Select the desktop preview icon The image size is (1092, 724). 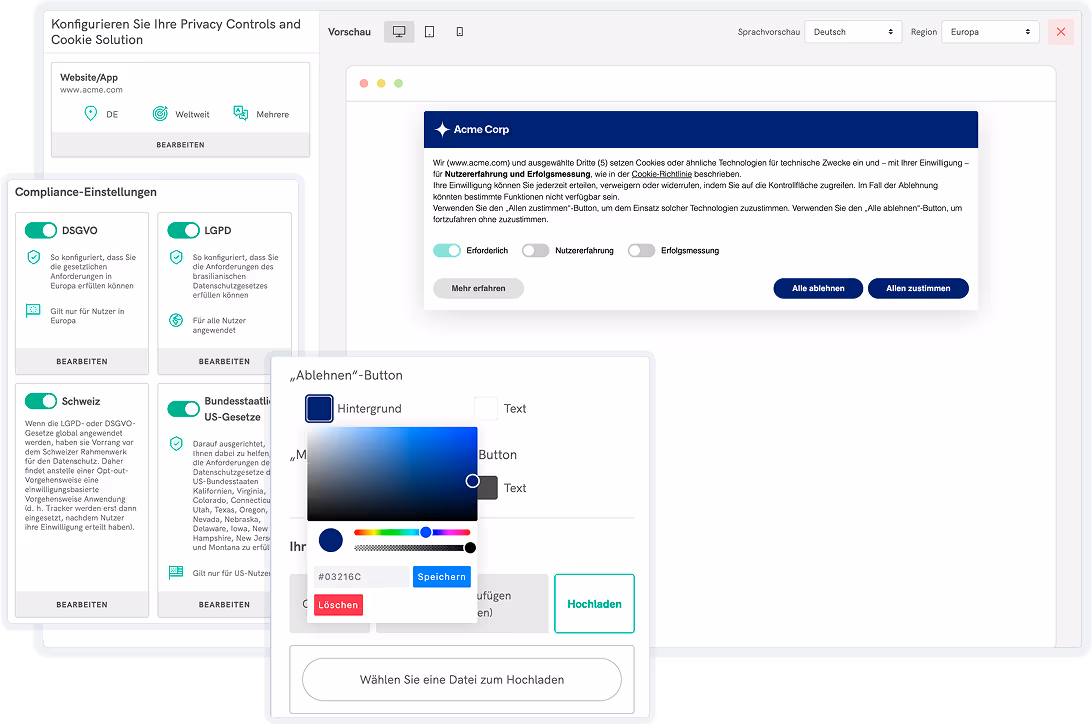tap(399, 32)
